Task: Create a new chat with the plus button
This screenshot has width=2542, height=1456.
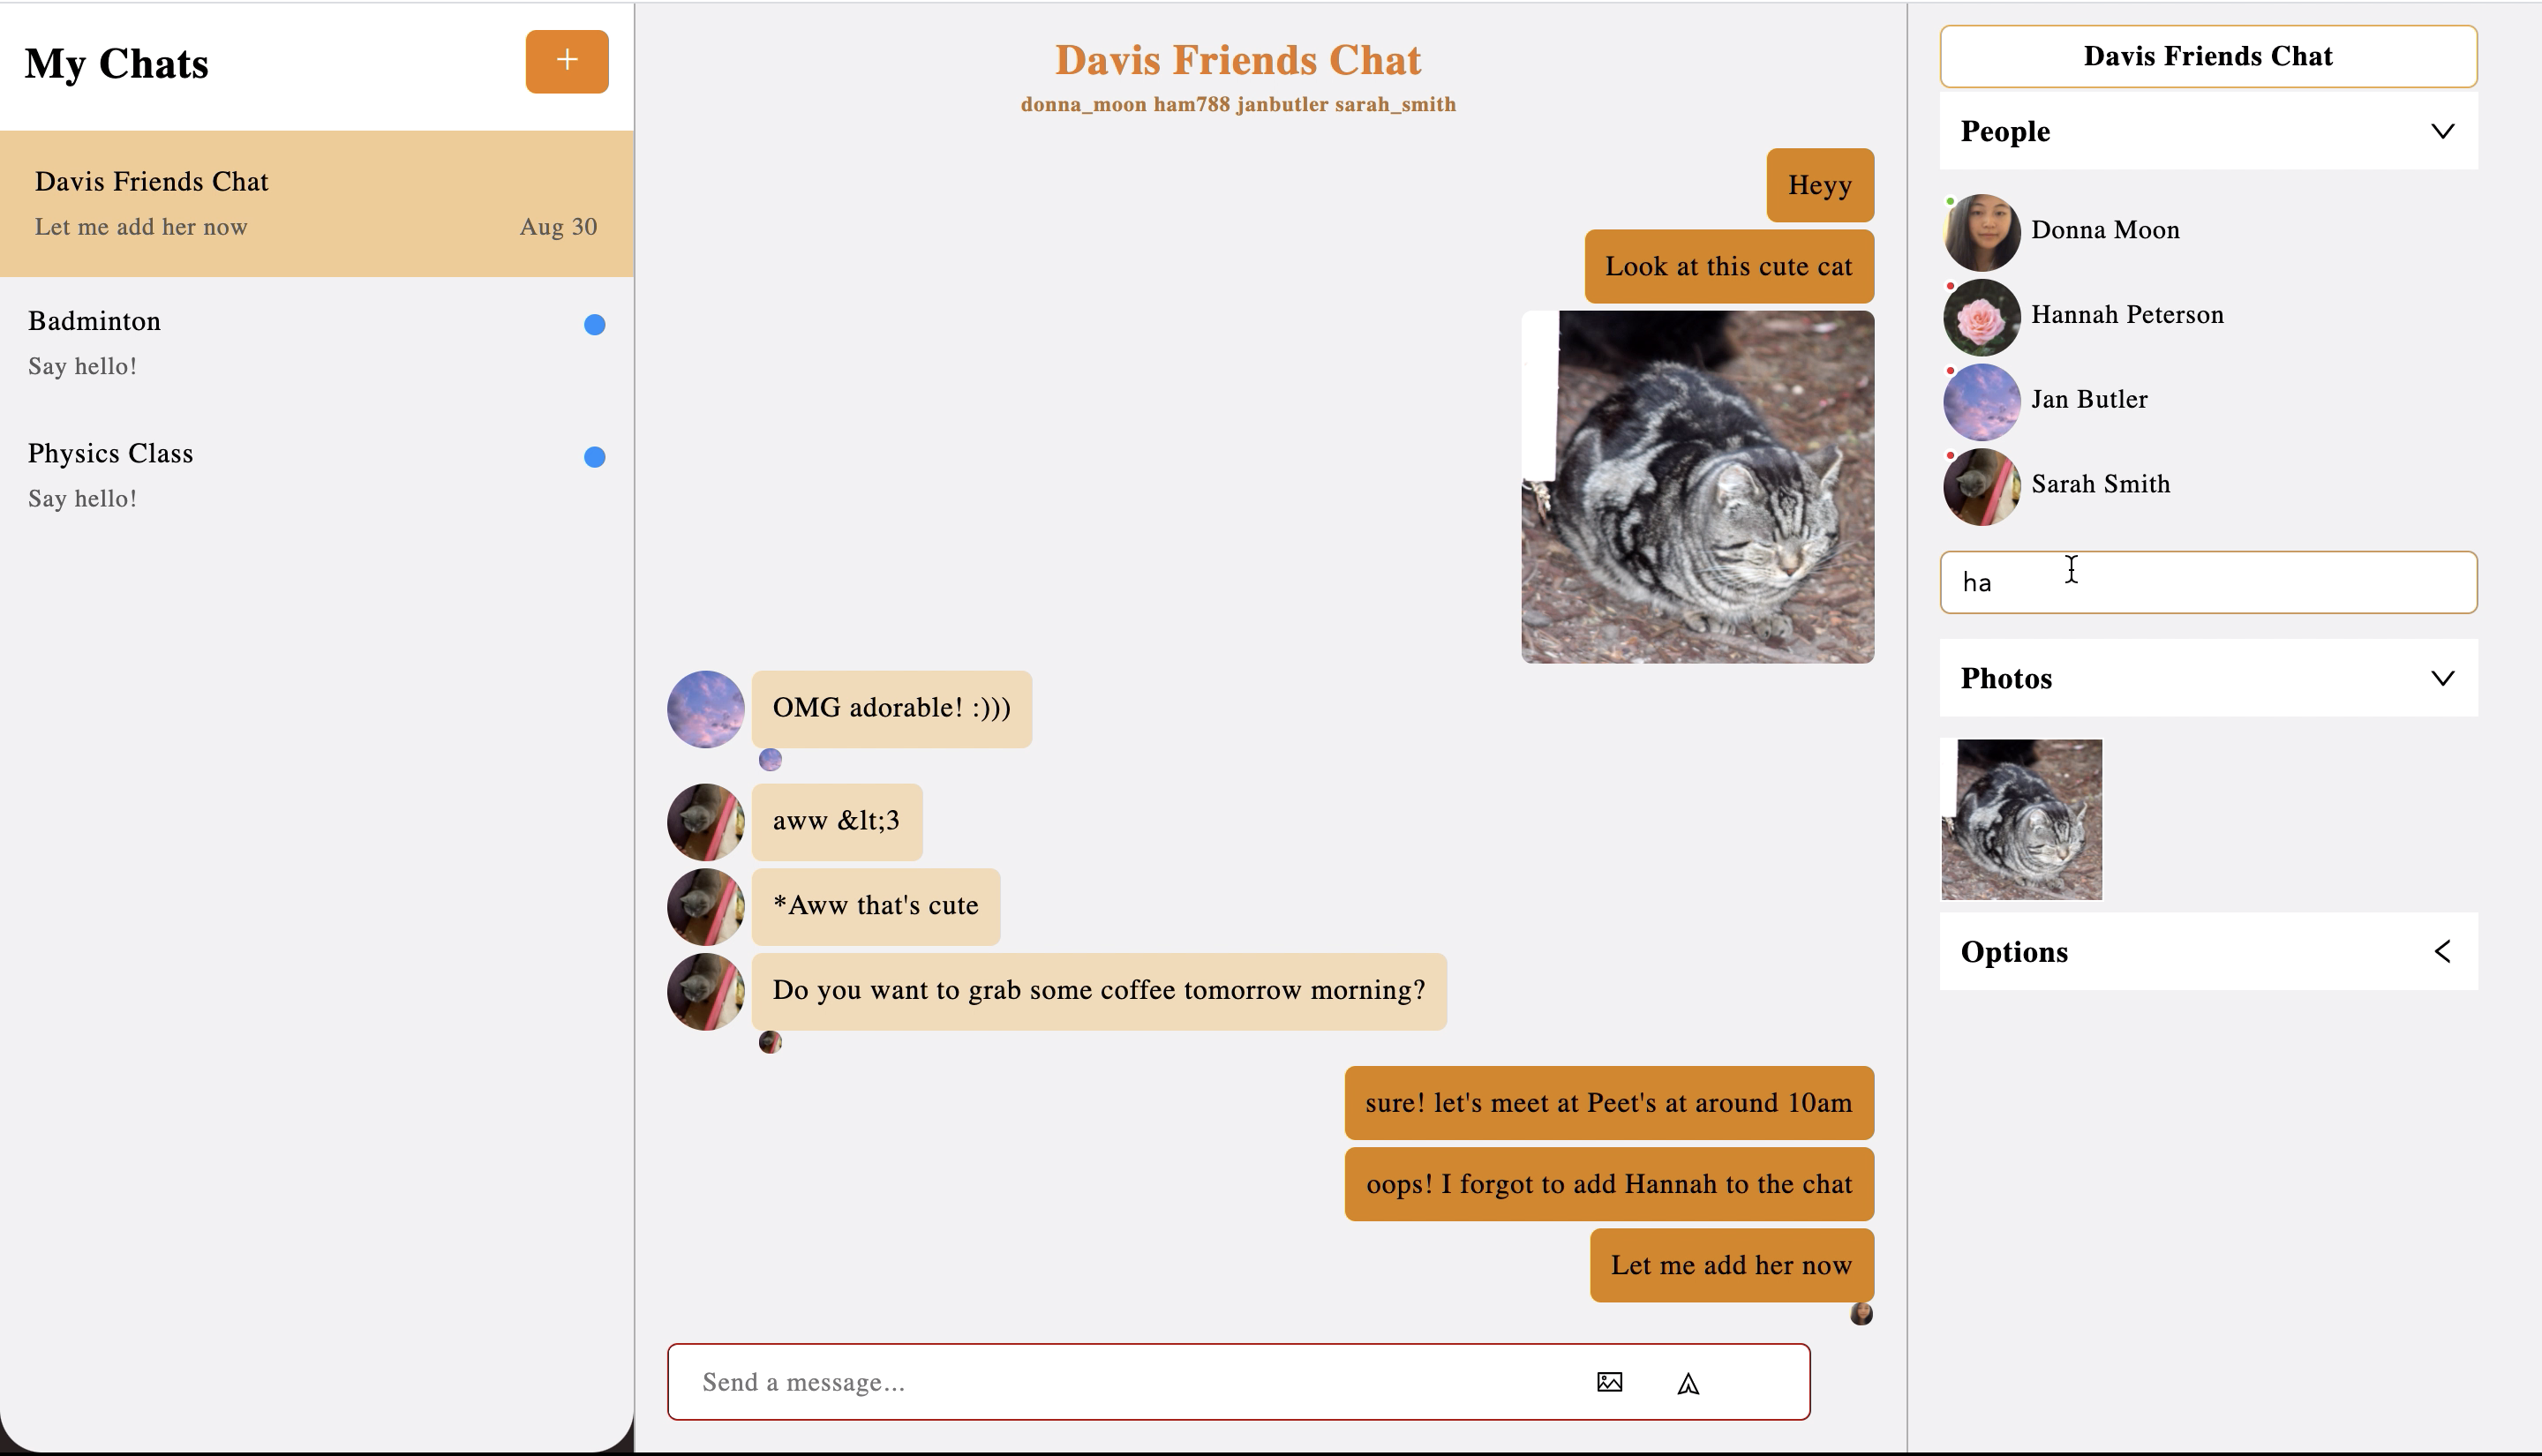Action: (566, 61)
